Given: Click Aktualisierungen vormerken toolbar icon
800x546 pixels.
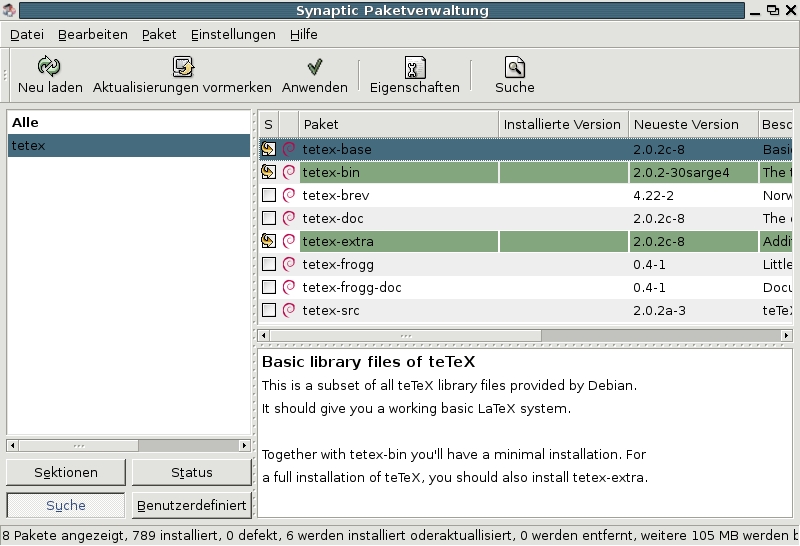Looking at the screenshot, I should [182, 67].
